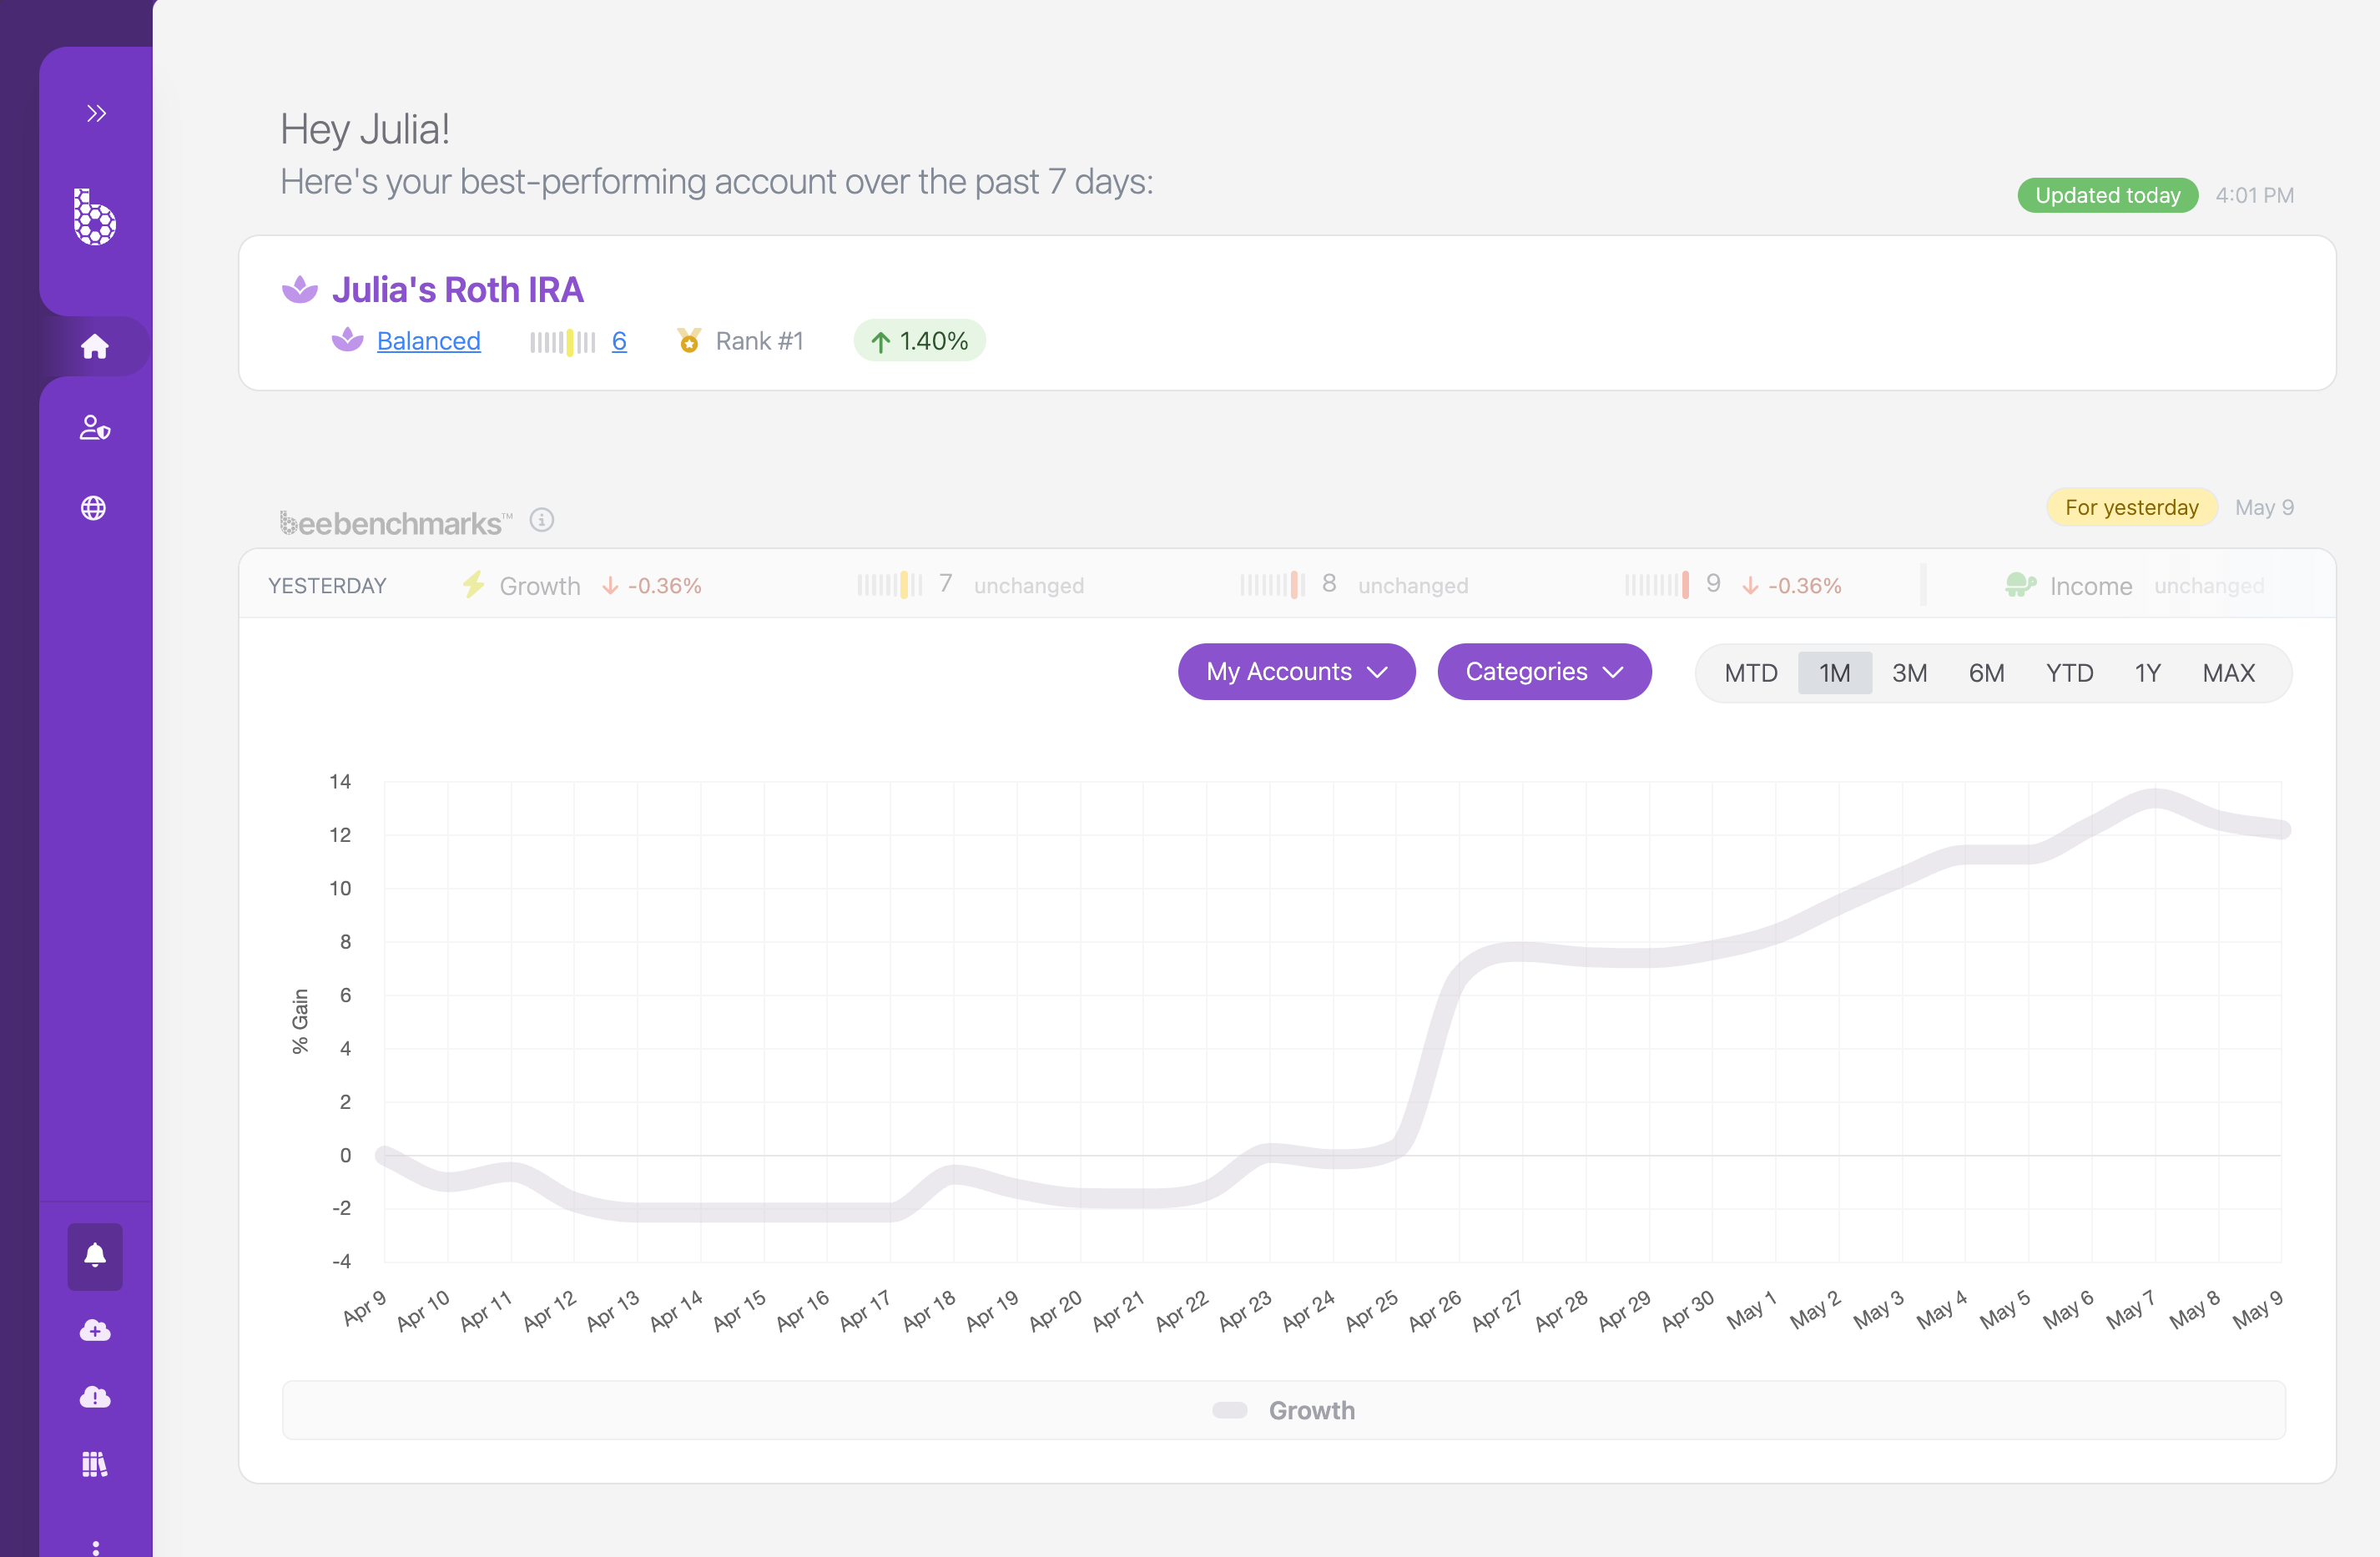Open the Categories dropdown
Viewport: 2380px width, 1557px height.
[x=1543, y=672]
